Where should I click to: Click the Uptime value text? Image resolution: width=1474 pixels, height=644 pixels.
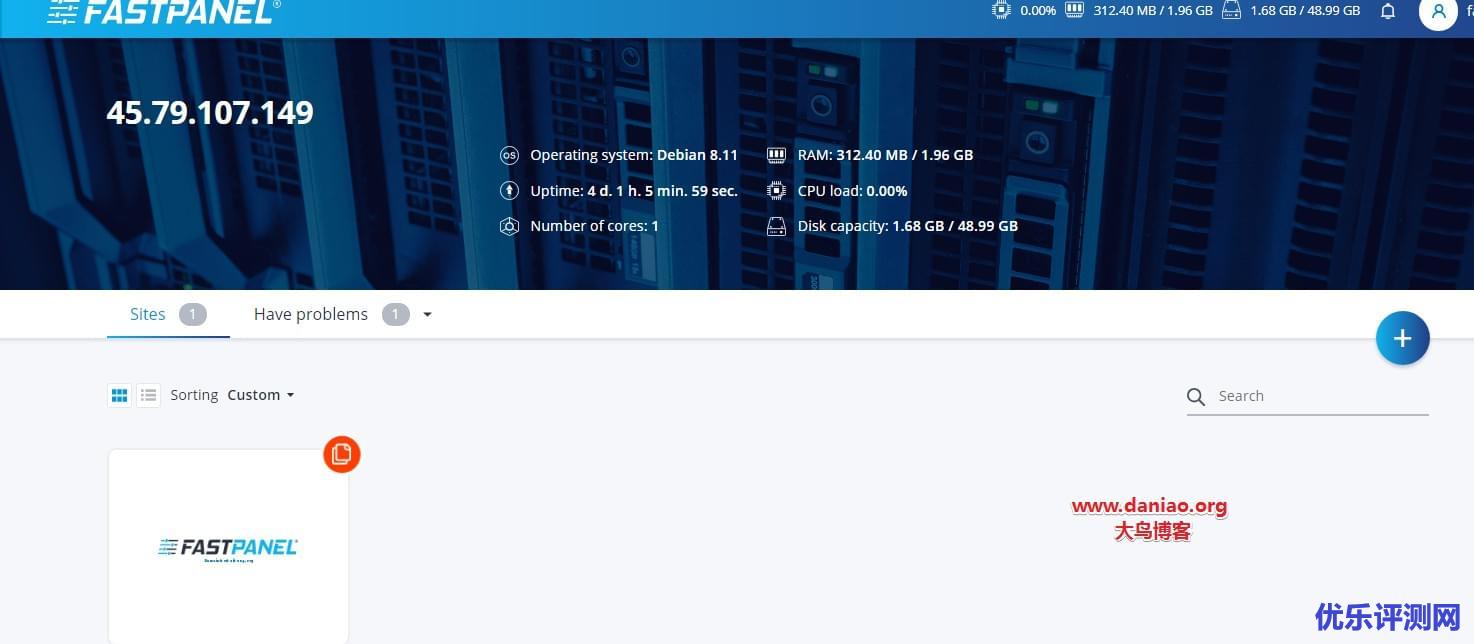[x=662, y=190]
